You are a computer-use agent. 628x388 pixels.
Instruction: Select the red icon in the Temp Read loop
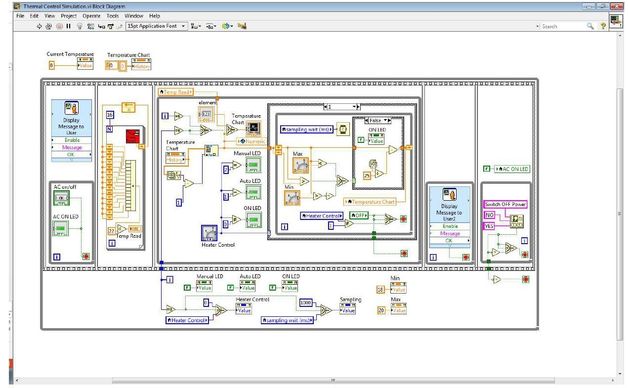click(x=133, y=136)
